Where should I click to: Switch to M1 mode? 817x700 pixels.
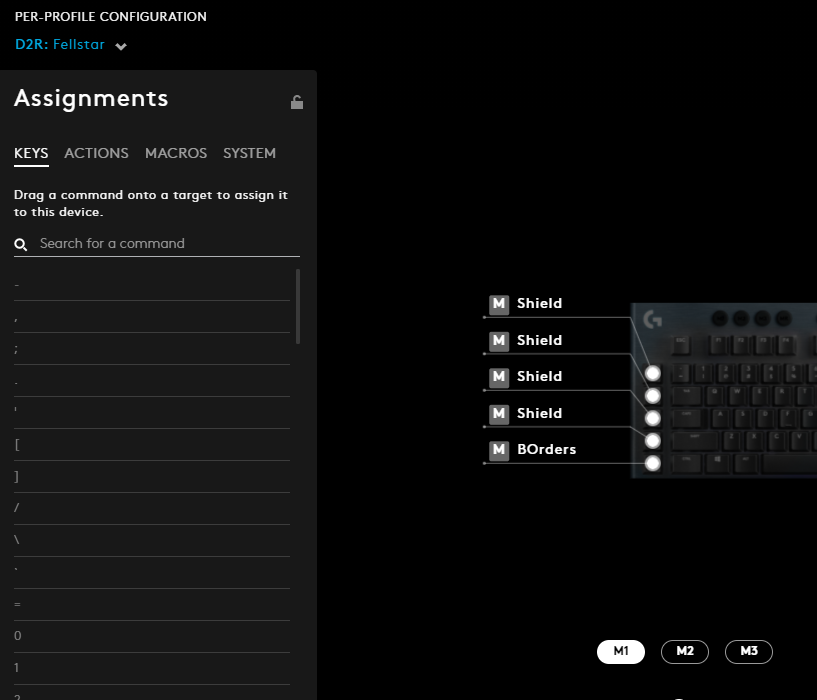(x=621, y=651)
